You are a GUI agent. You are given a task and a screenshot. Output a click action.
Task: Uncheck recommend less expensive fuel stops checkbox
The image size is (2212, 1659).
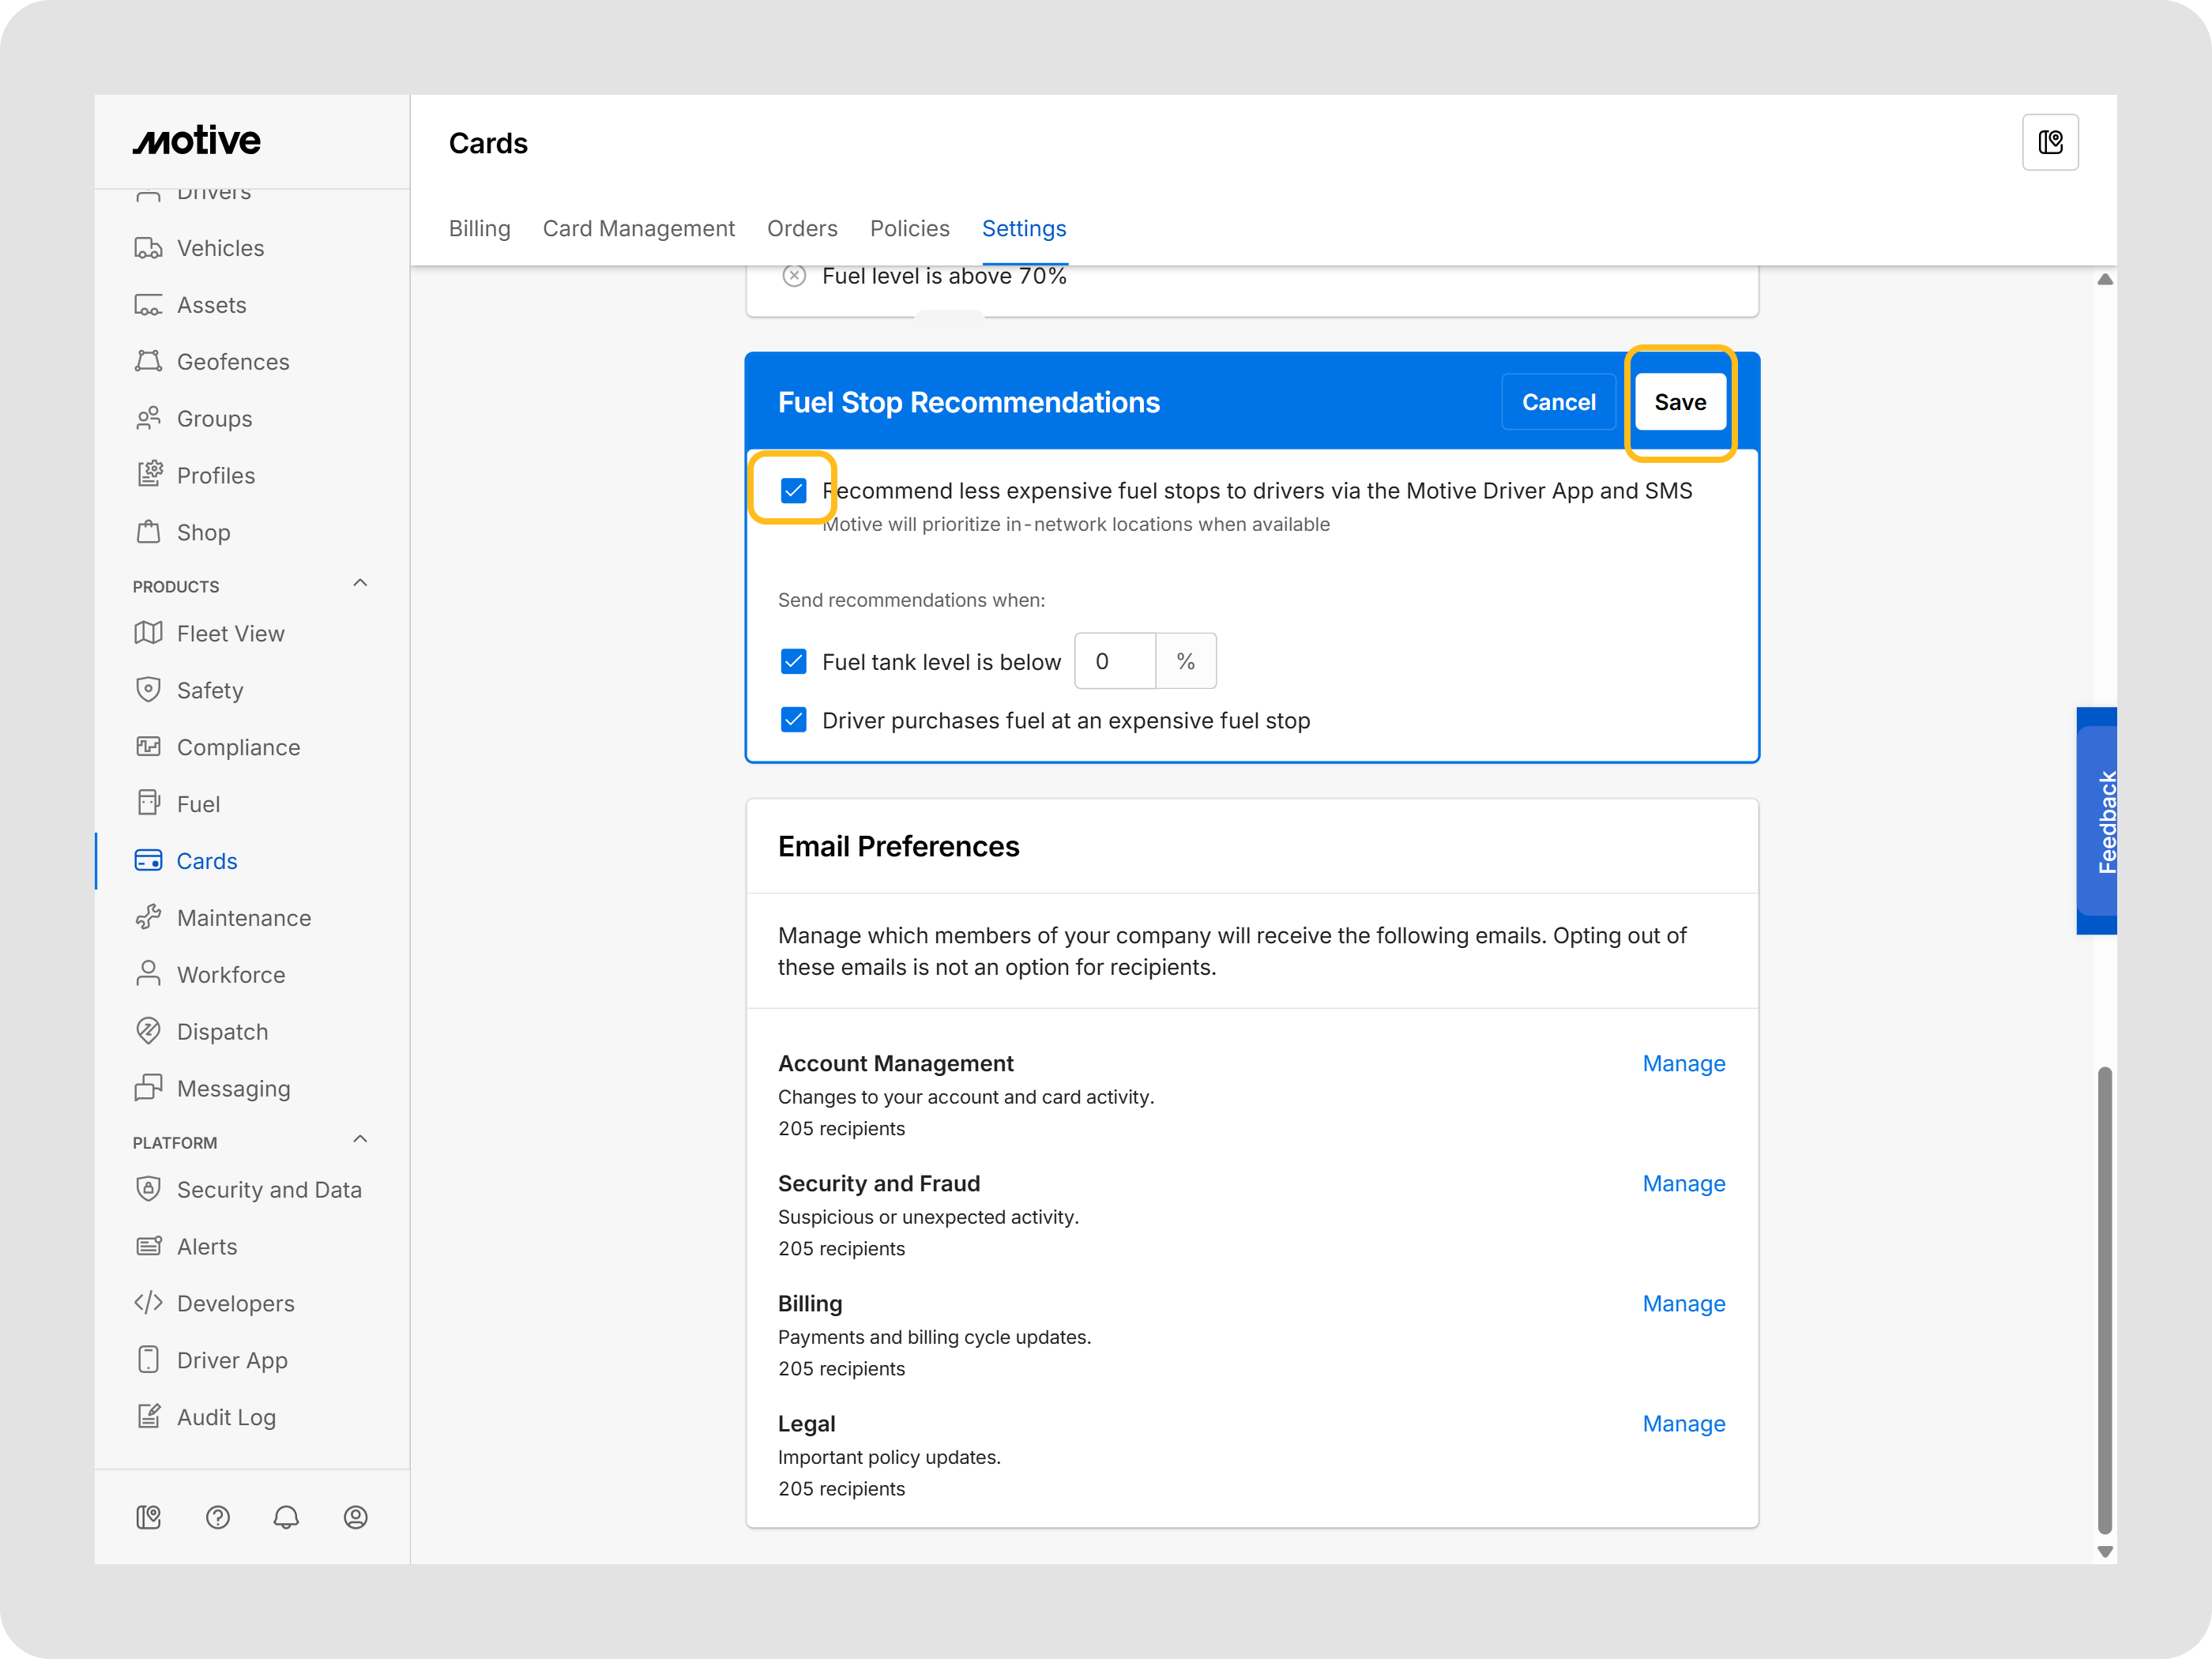point(794,490)
